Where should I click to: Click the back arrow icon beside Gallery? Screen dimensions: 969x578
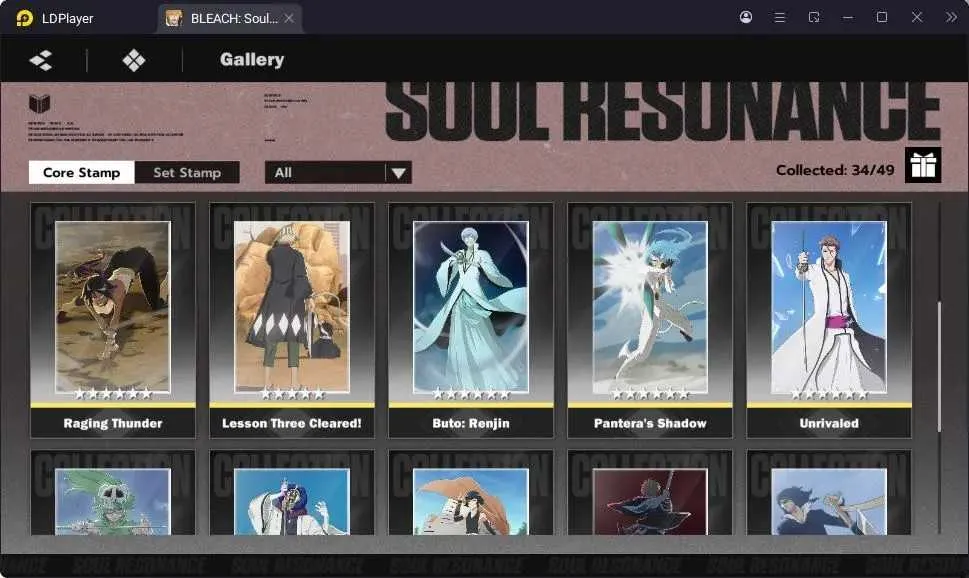pyautogui.click(x=41, y=60)
